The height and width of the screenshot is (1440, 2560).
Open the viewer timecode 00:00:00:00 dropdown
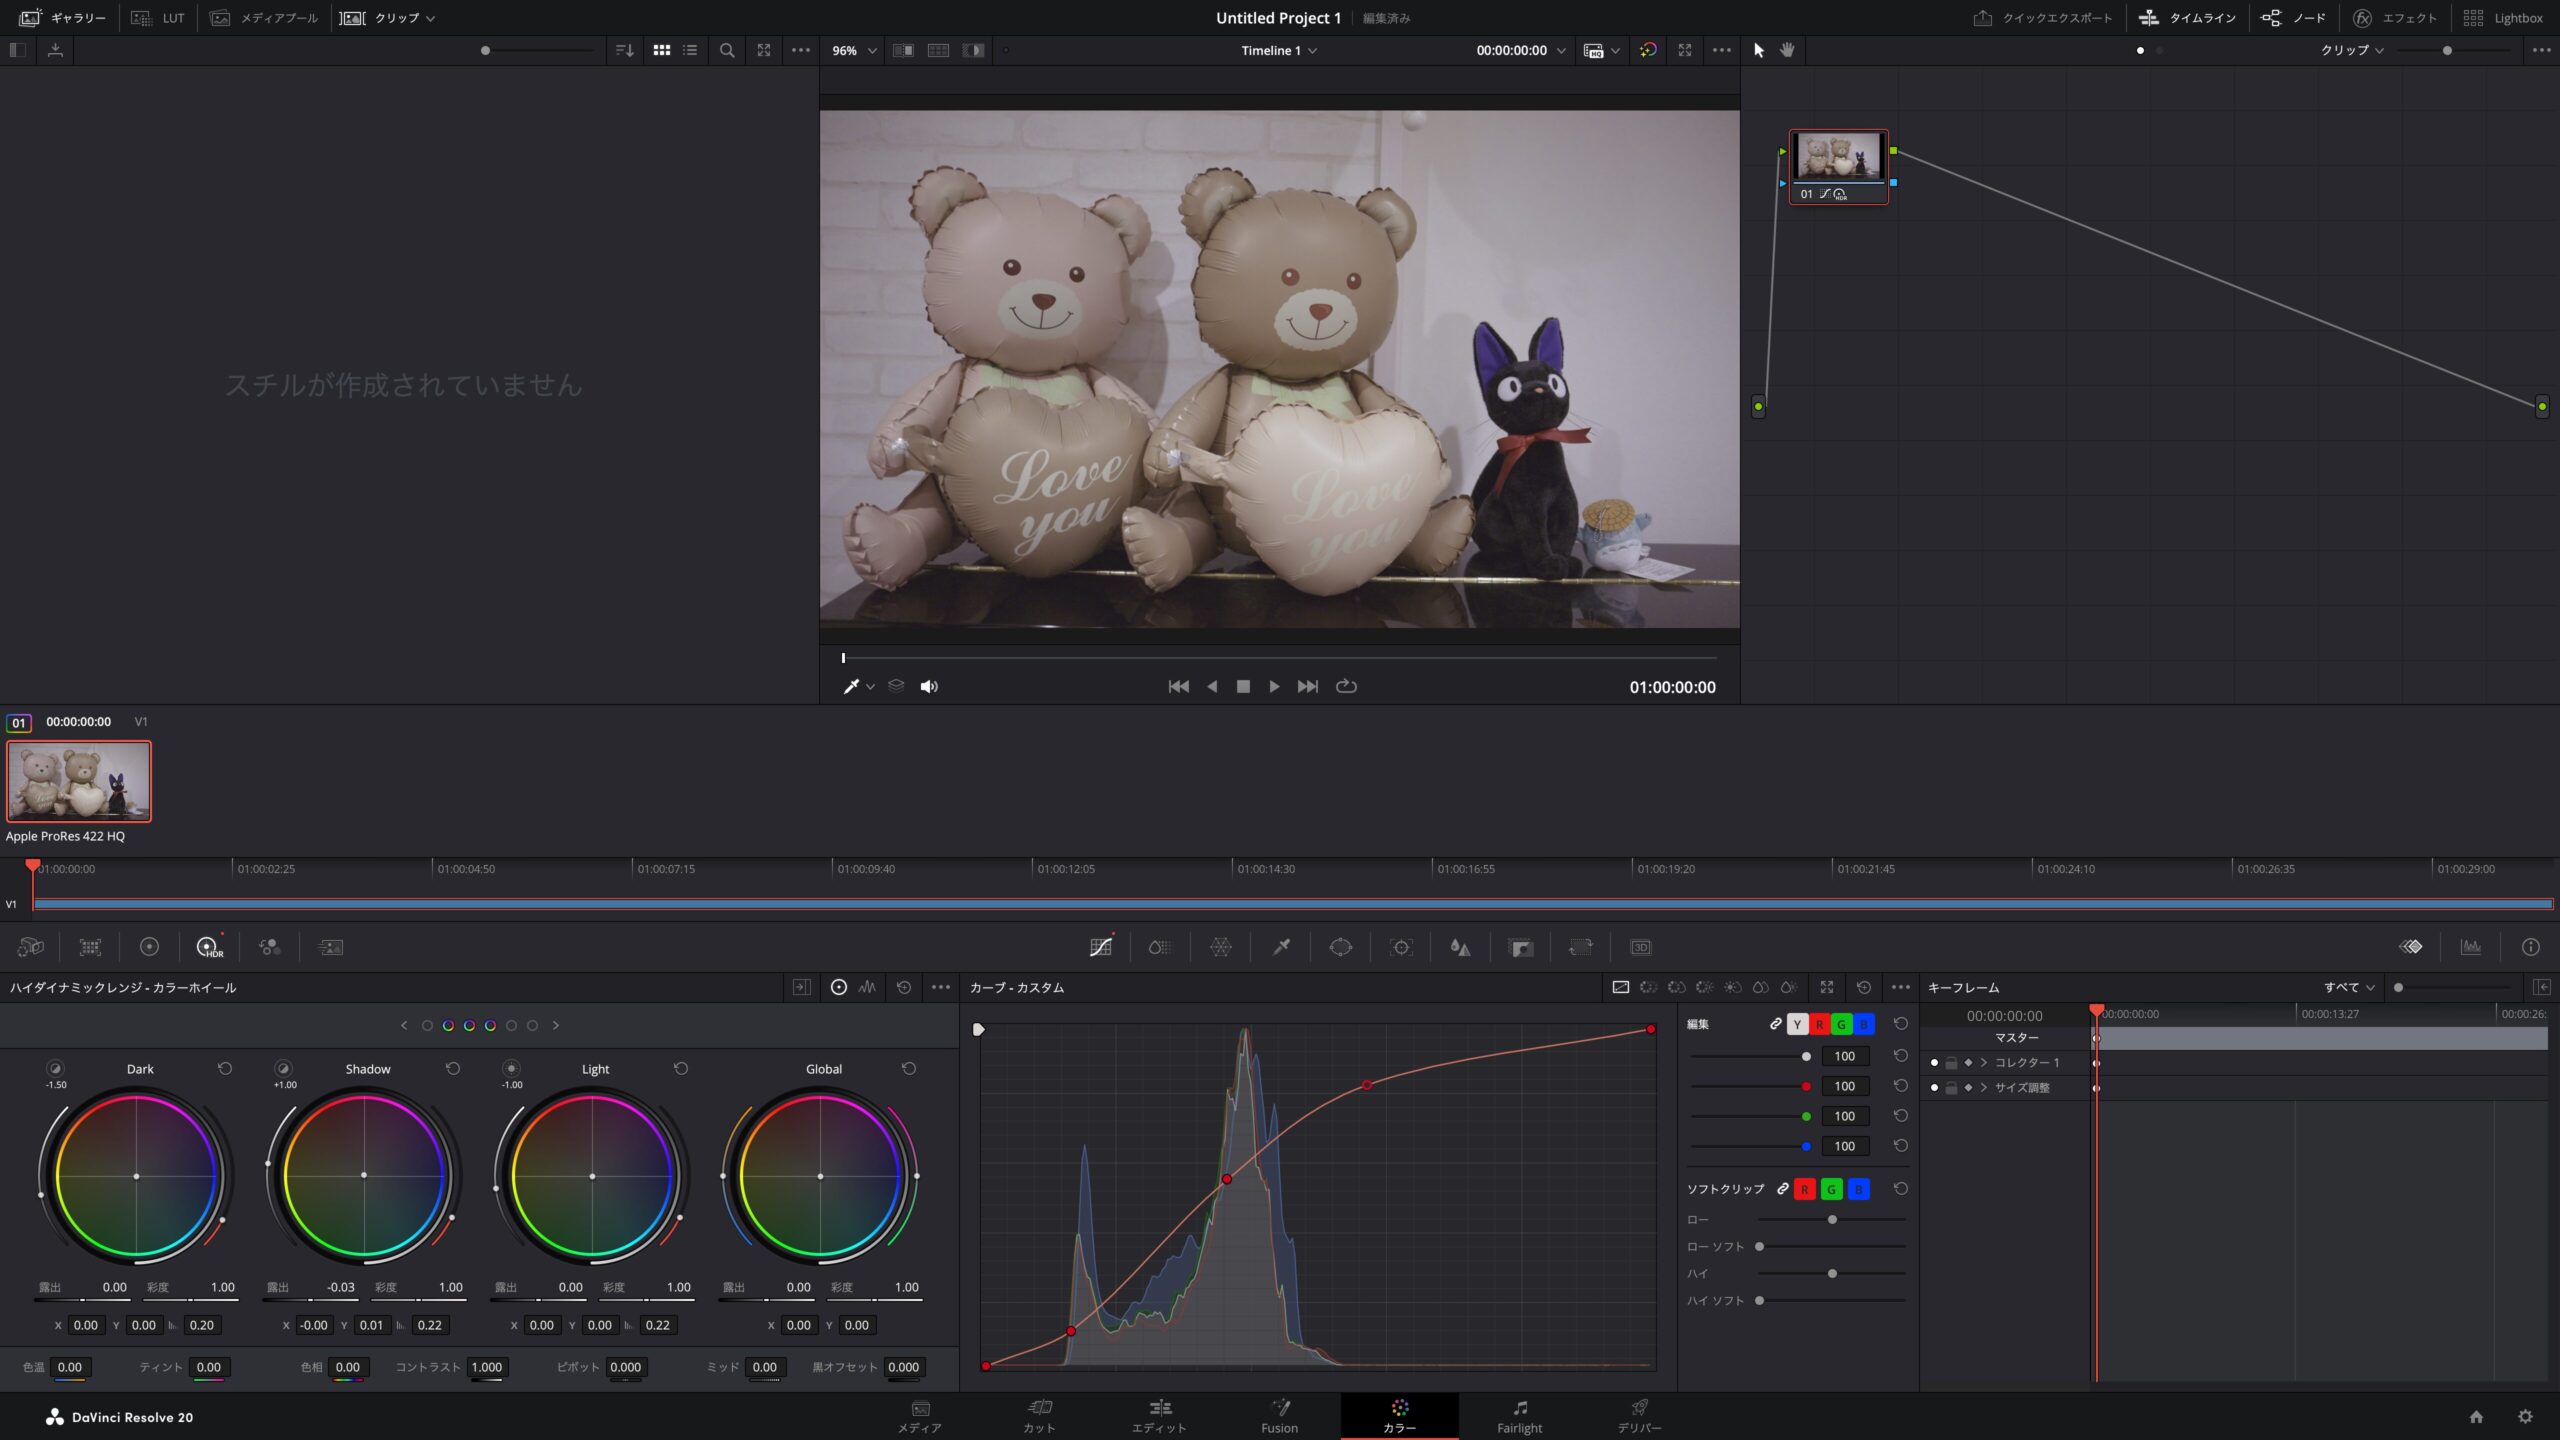[1521, 50]
